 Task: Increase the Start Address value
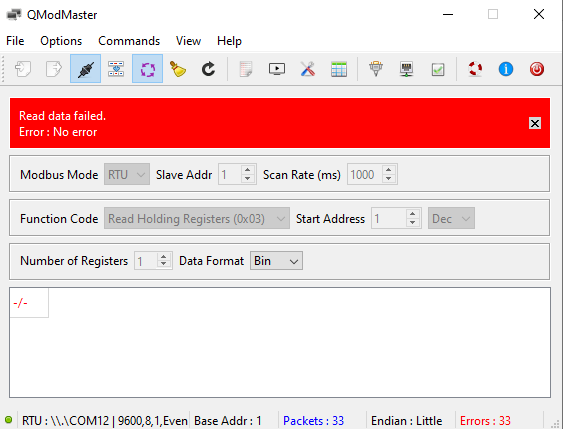(413, 214)
